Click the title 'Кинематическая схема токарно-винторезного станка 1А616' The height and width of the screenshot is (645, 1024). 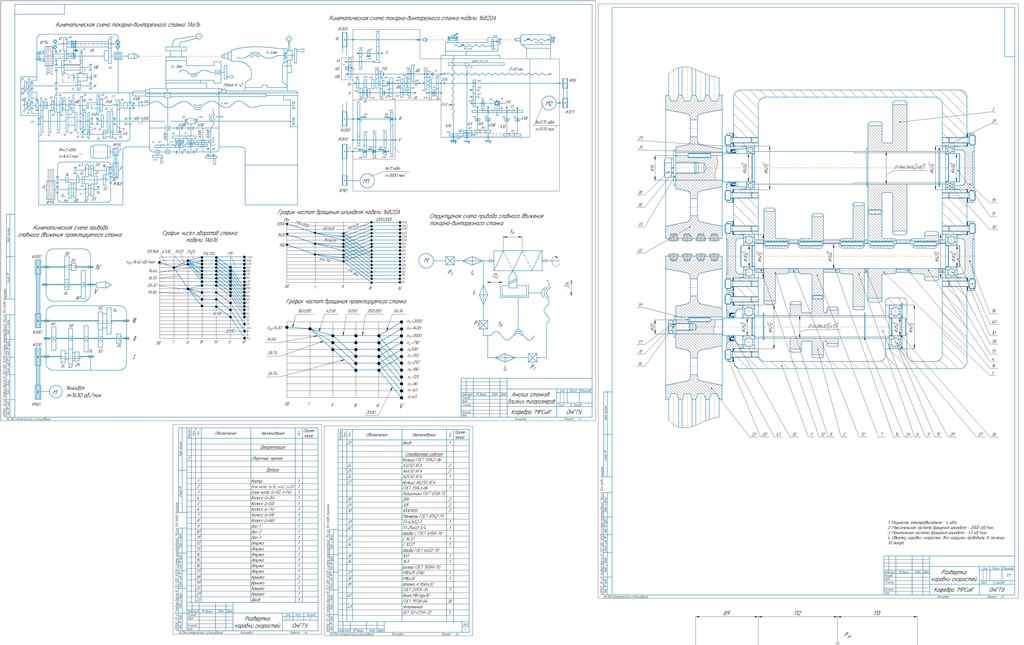tap(127, 25)
